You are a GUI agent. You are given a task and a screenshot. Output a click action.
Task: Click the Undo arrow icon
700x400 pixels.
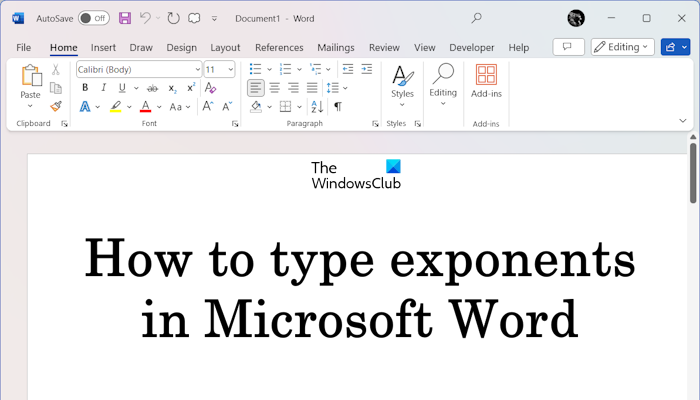point(145,18)
